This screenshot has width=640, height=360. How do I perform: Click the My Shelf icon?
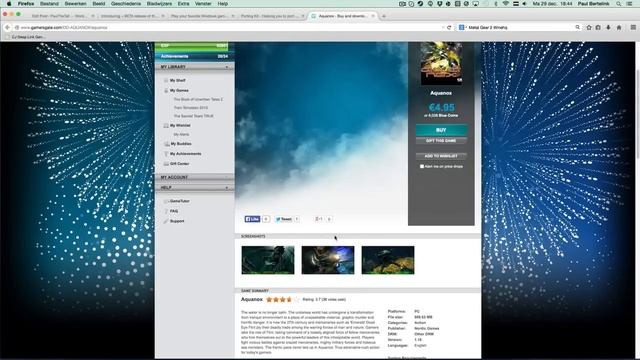[x=166, y=80]
